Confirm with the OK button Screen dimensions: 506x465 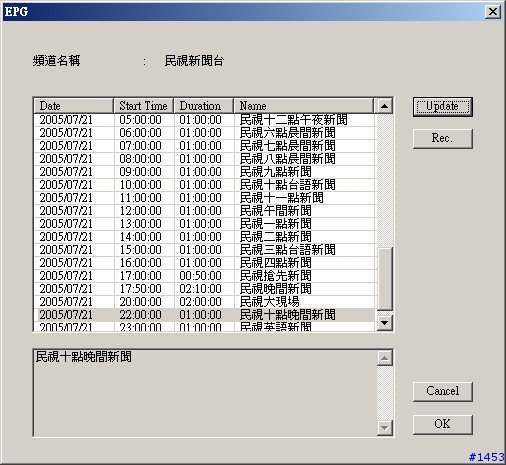pyautogui.click(x=443, y=424)
